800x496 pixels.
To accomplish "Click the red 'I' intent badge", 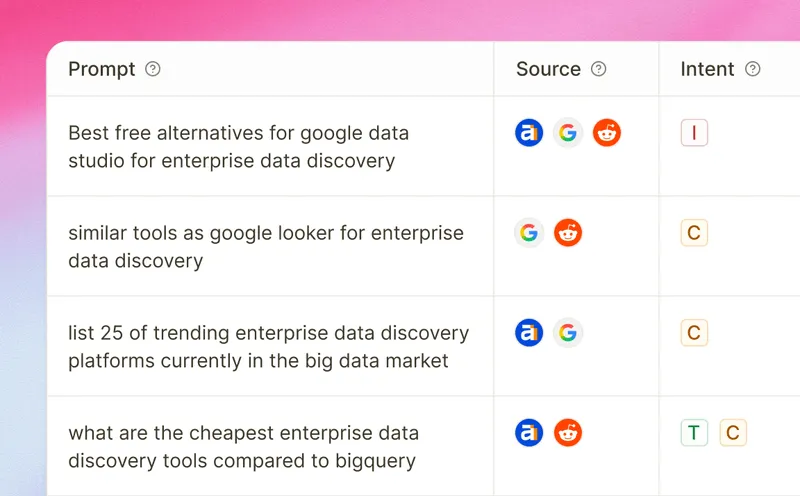I will [694, 133].
